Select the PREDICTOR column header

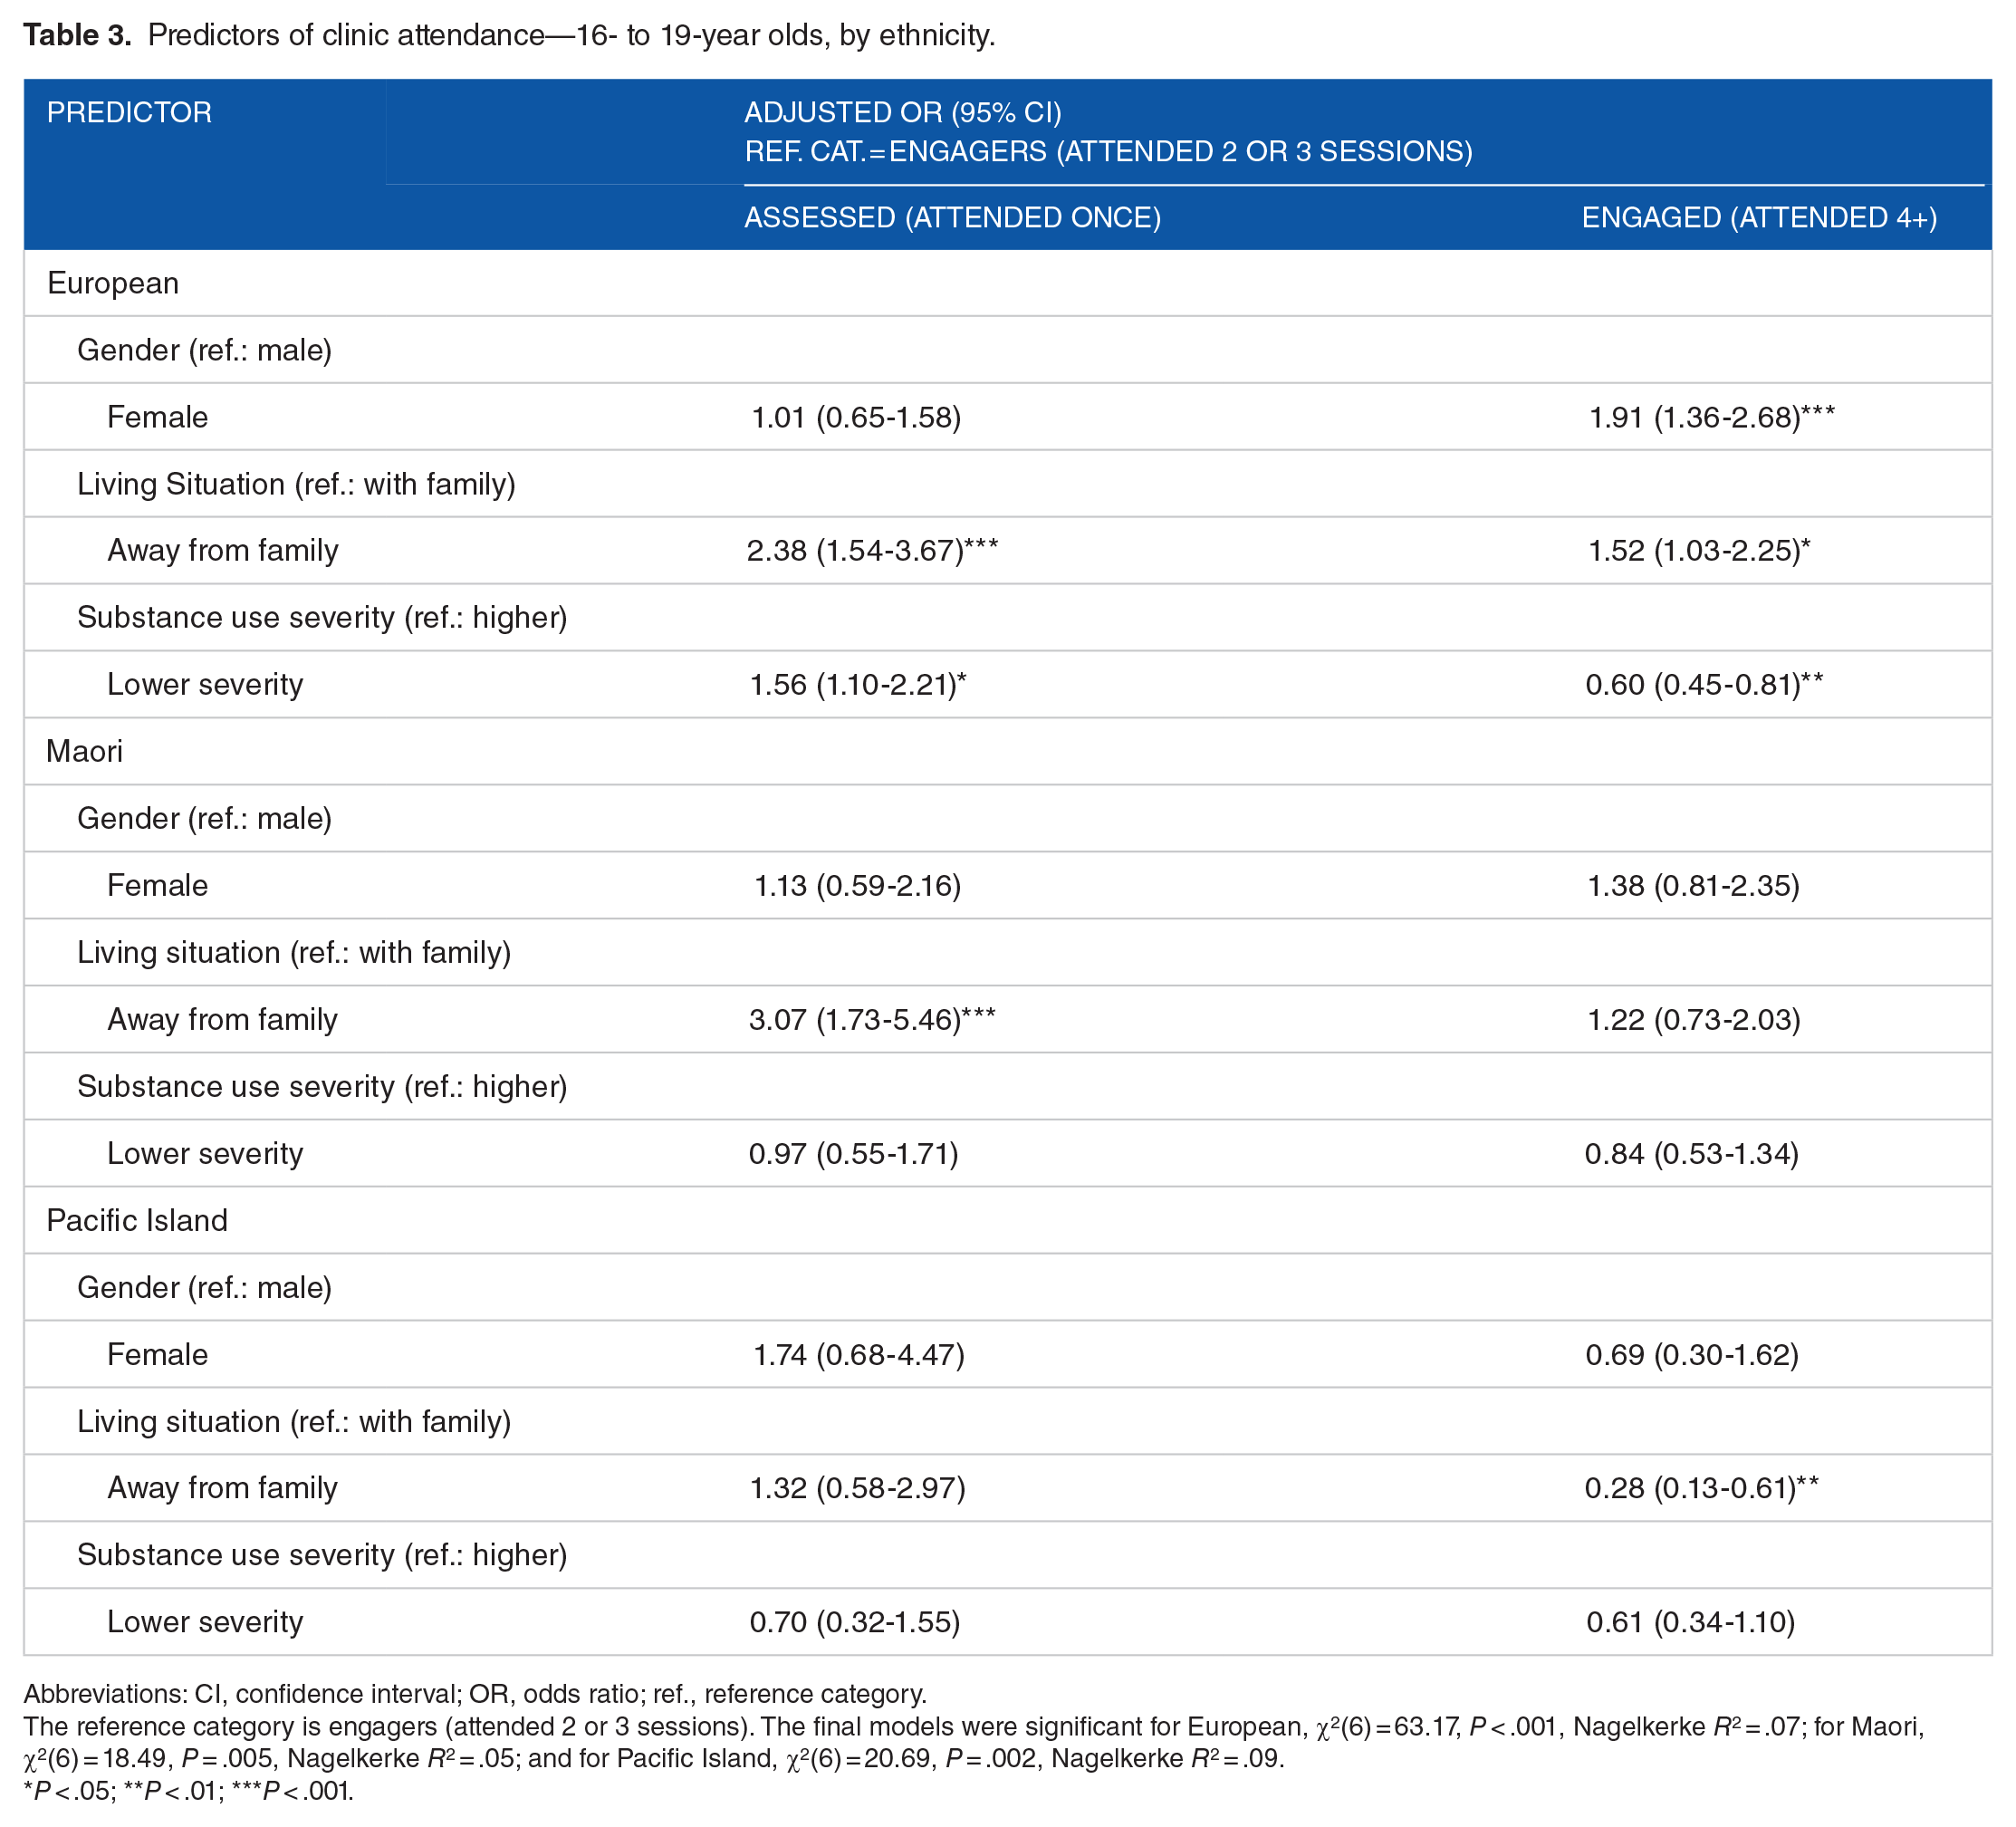click(129, 112)
